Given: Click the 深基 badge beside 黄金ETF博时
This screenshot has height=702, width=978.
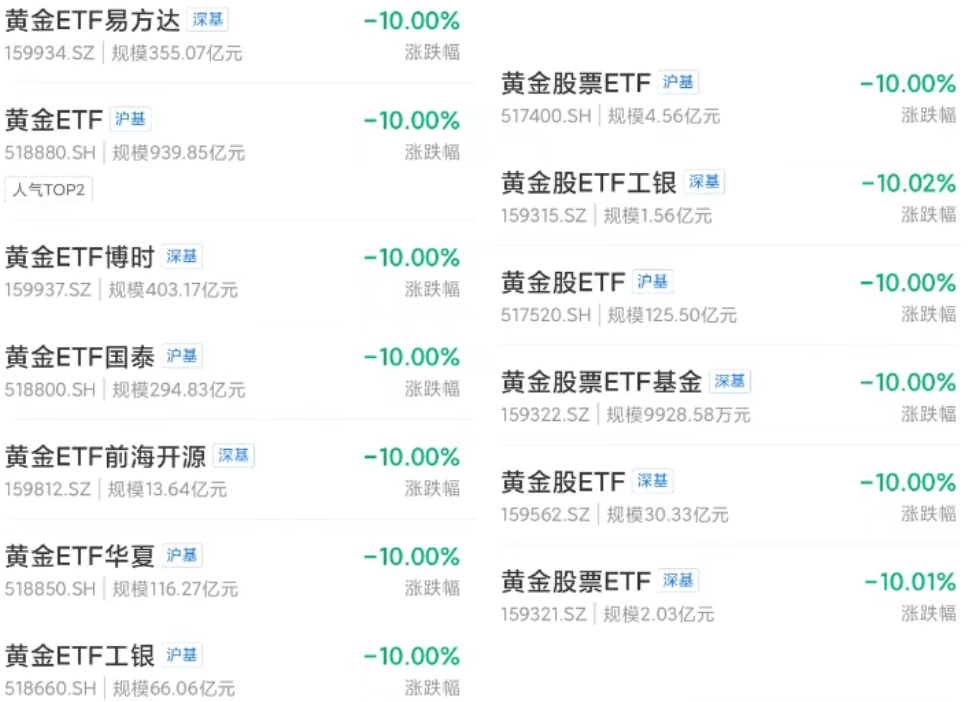Looking at the screenshot, I should coord(182,257).
